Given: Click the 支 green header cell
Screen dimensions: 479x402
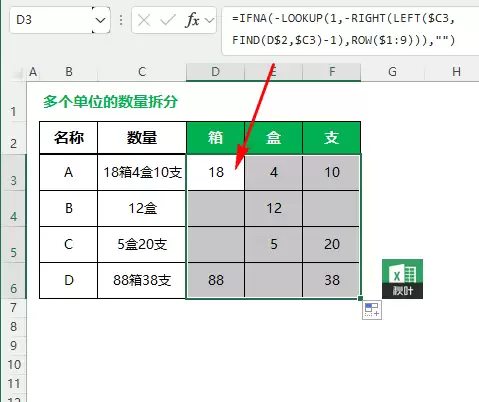Looking at the screenshot, I should pos(332,138).
